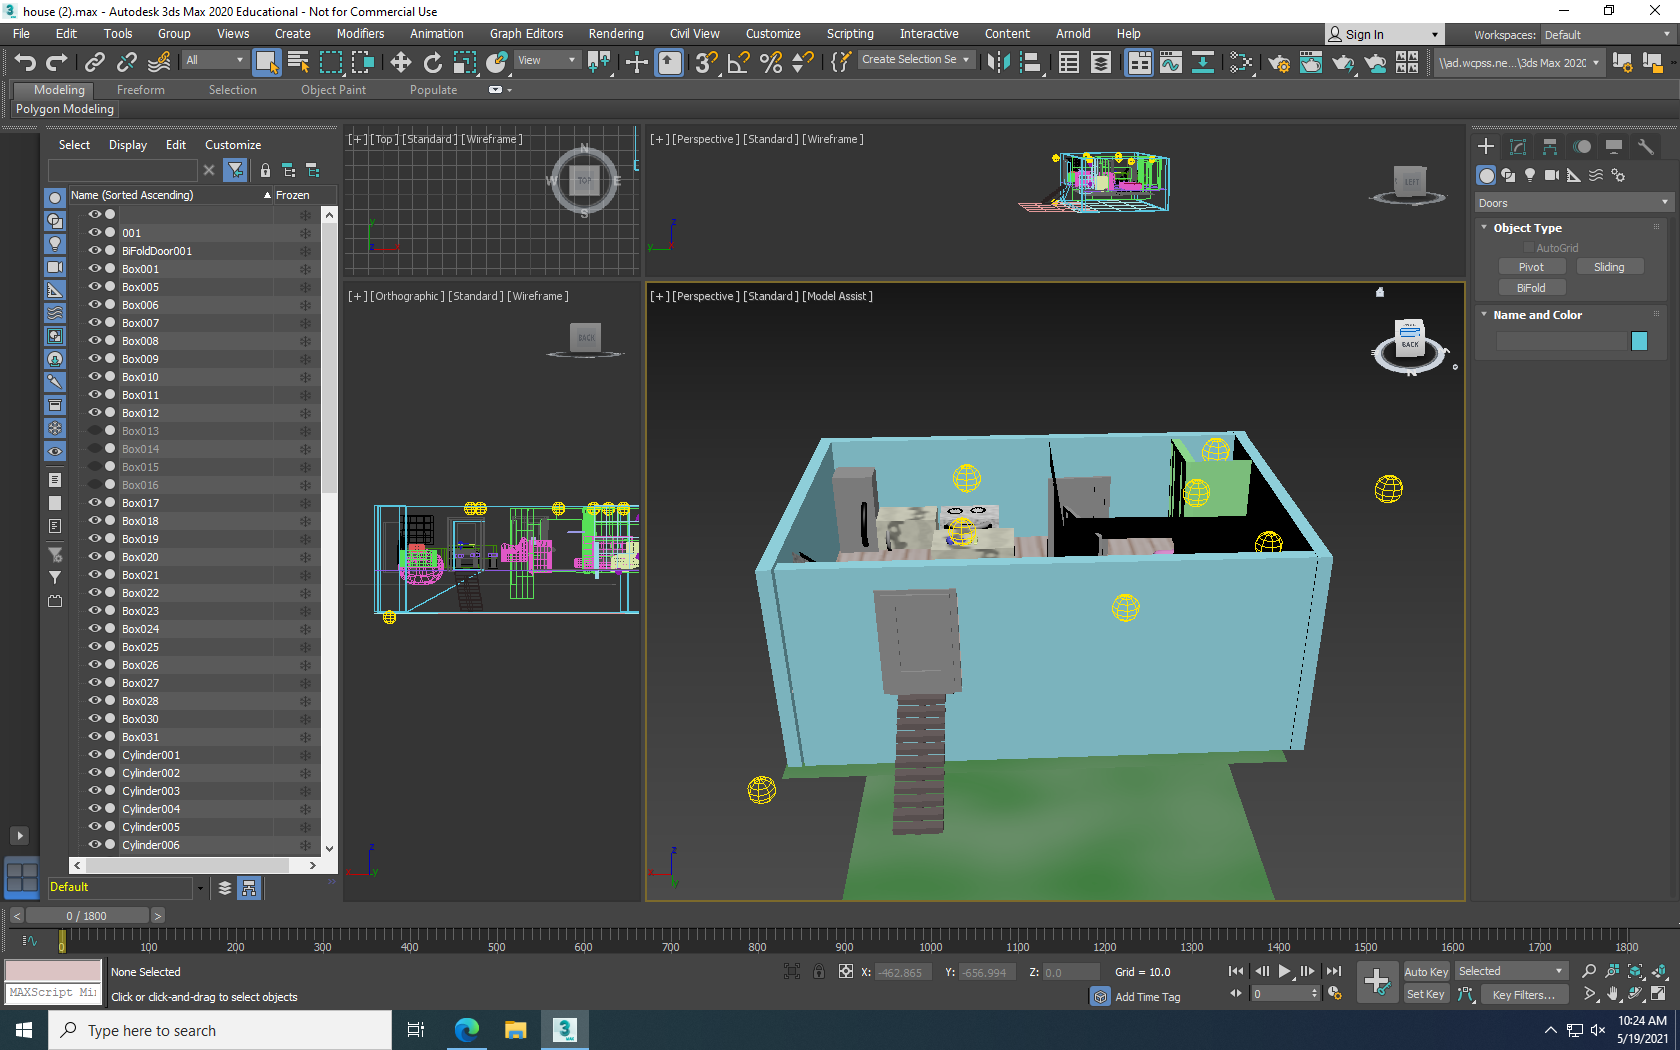Image resolution: width=1680 pixels, height=1050 pixels.
Task: Click the 0 / 1800 time slider
Action: click(x=87, y=915)
